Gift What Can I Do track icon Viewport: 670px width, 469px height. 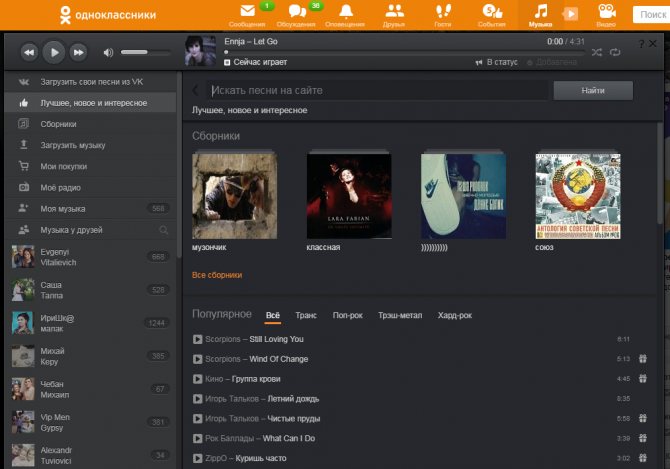(643, 438)
